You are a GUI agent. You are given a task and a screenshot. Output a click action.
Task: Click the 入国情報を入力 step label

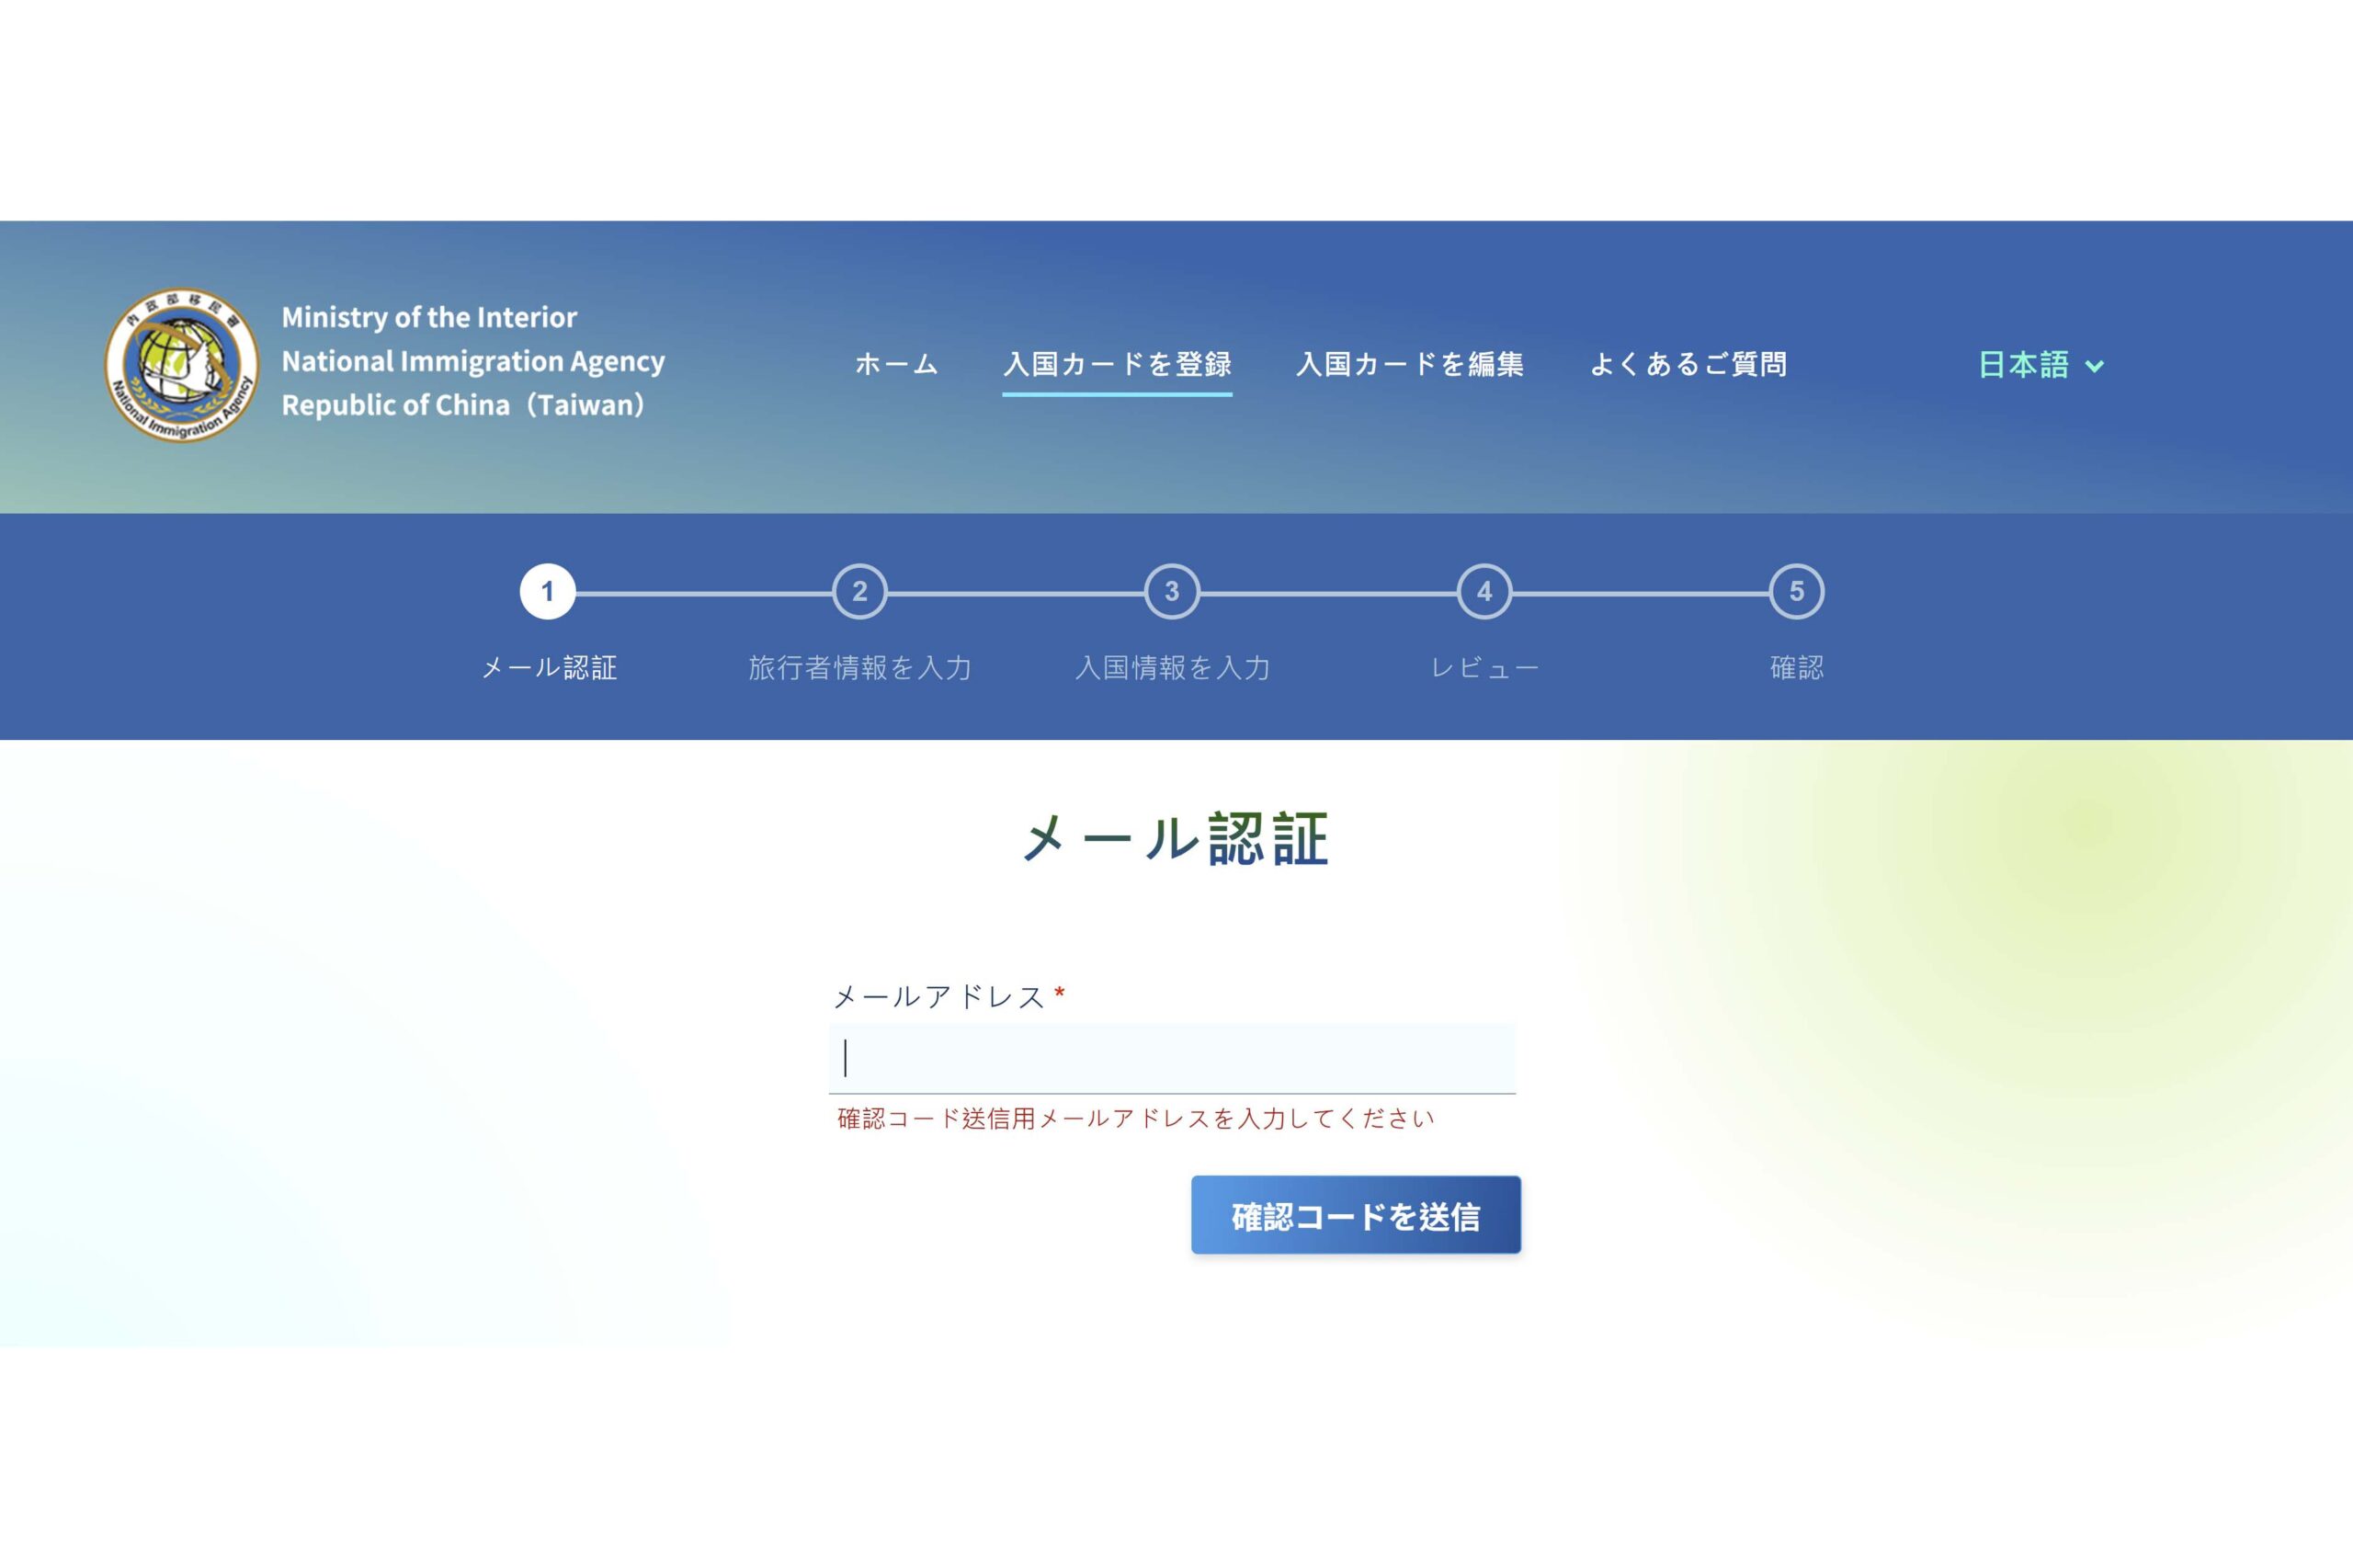1172,667
